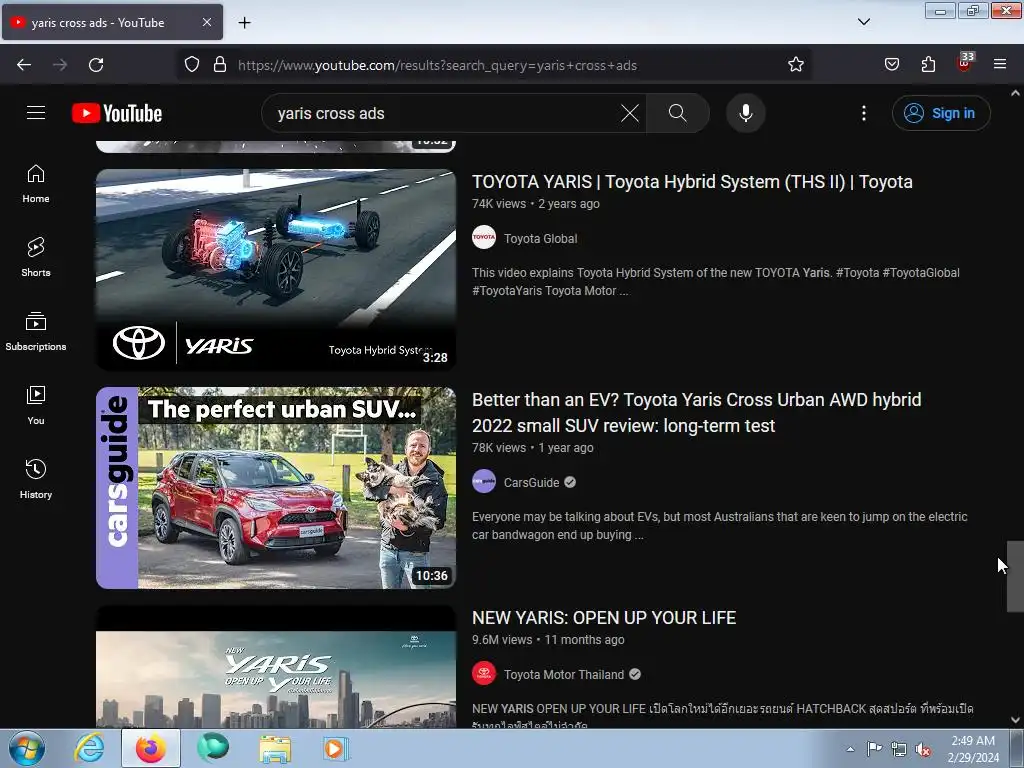This screenshot has height=768, width=1024.
Task: Open the muted volume tray icon
Action: pyautogui.click(x=923, y=749)
